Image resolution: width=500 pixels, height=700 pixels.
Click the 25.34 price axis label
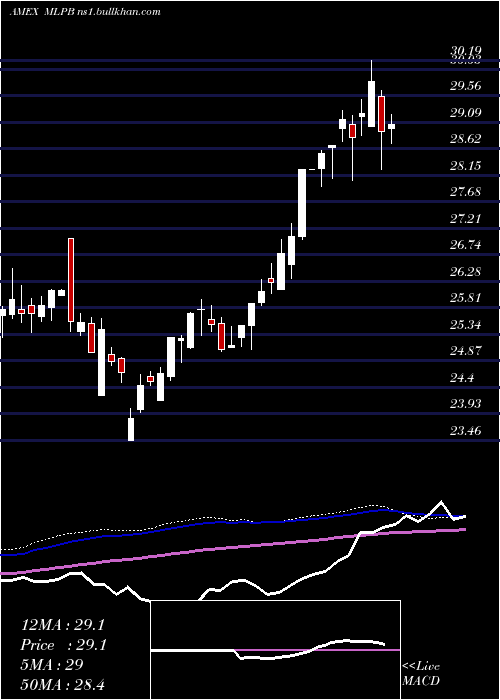click(x=466, y=325)
